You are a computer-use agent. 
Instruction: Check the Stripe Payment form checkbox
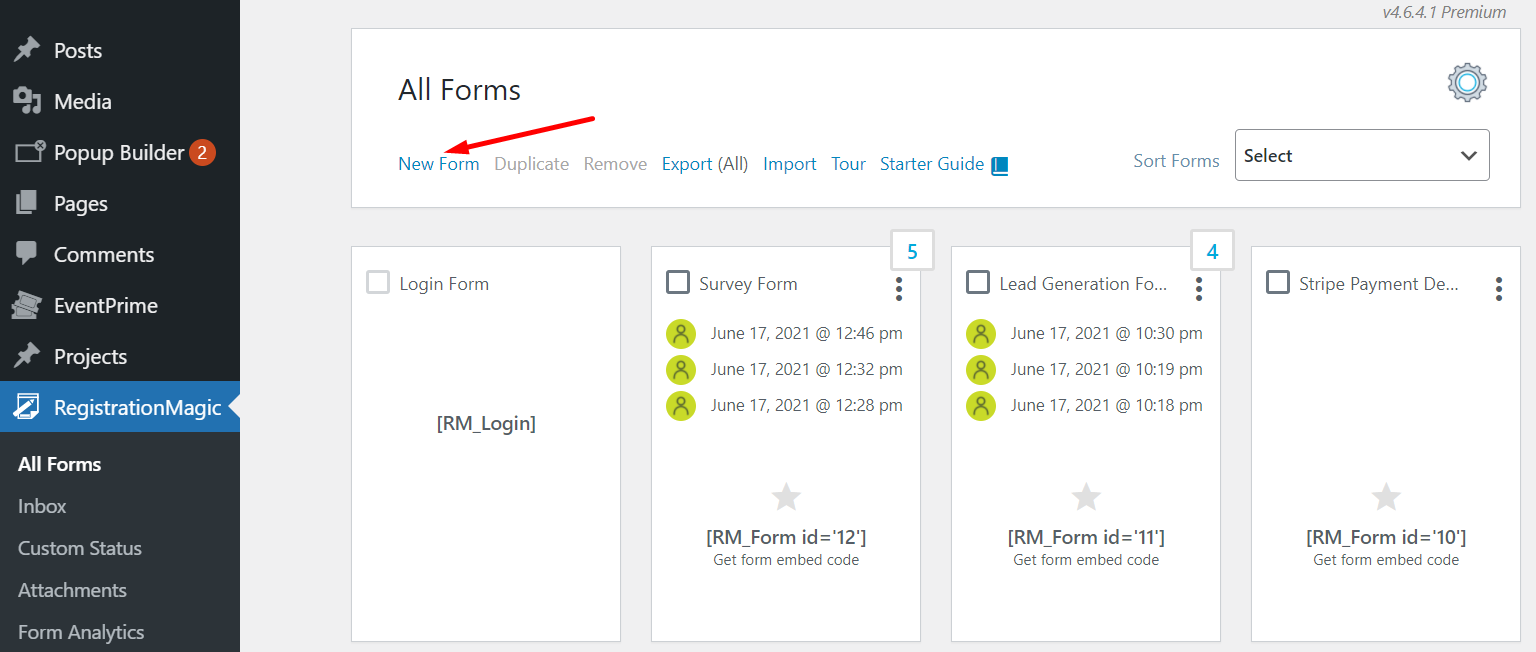pos(1277,282)
